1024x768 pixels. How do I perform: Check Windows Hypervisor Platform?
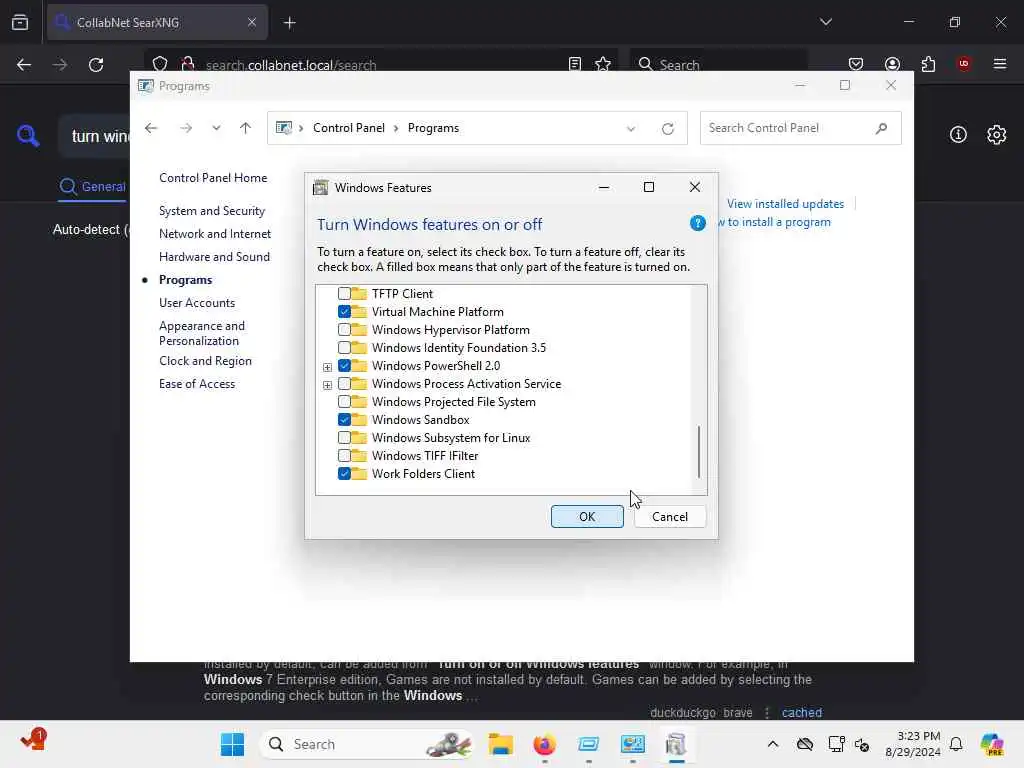click(x=344, y=330)
